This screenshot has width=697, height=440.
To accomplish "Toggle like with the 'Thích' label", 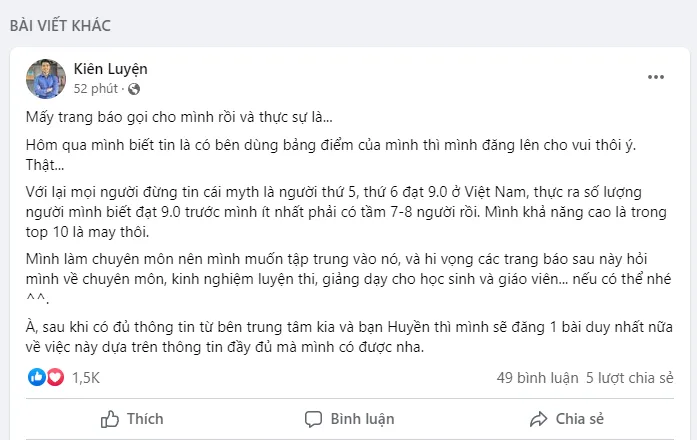I will tap(145, 418).
